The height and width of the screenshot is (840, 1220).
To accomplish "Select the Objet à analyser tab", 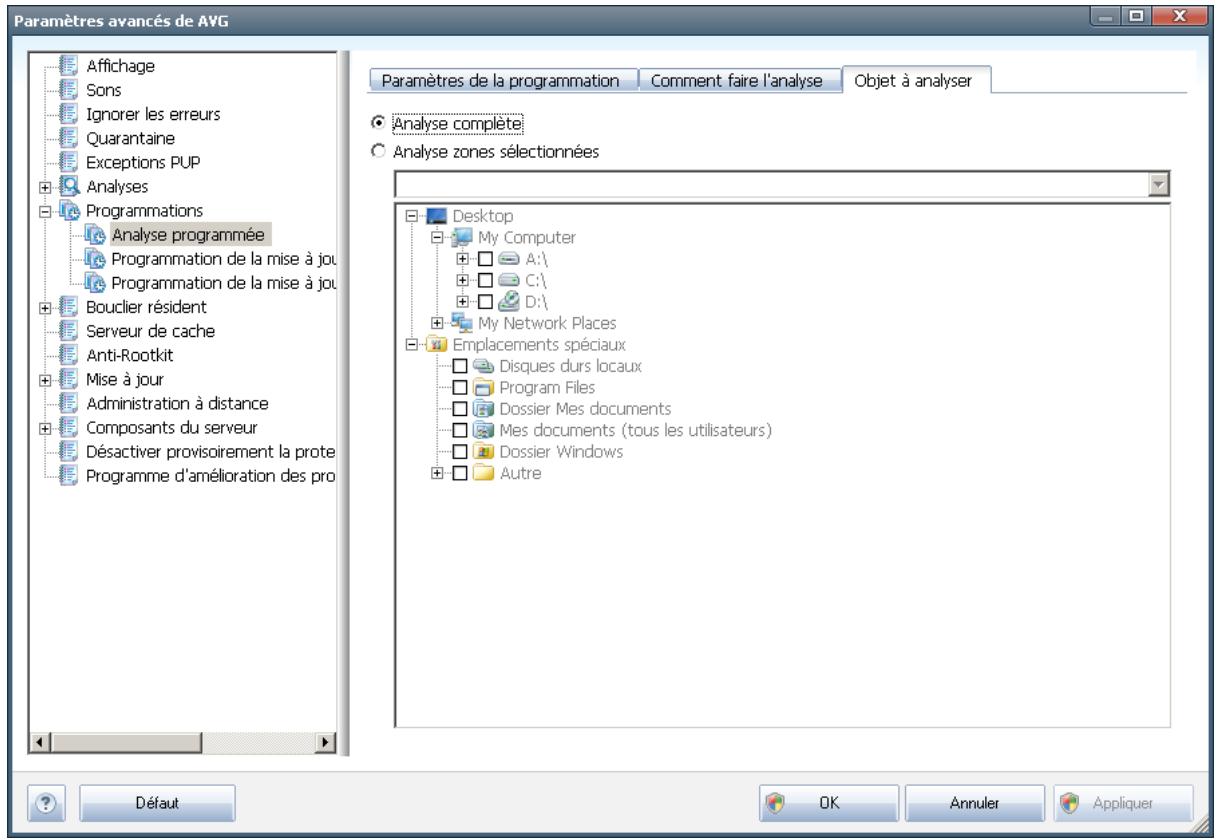I will point(916,80).
